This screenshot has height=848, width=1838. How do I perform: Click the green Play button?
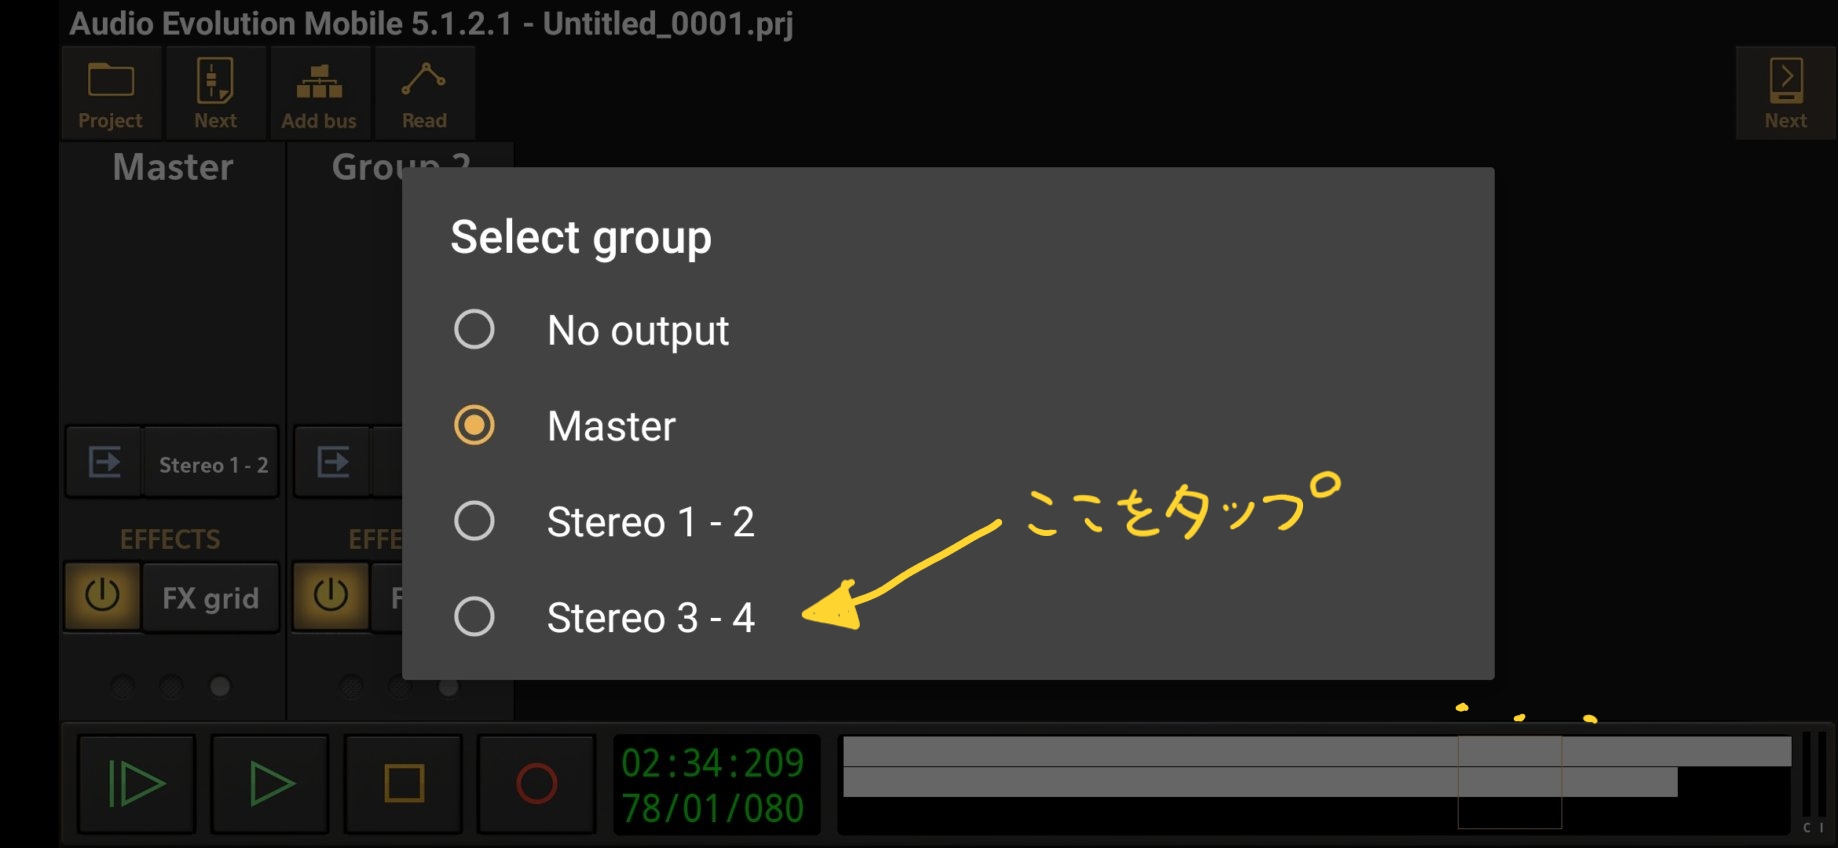click(x=270, y=783)
